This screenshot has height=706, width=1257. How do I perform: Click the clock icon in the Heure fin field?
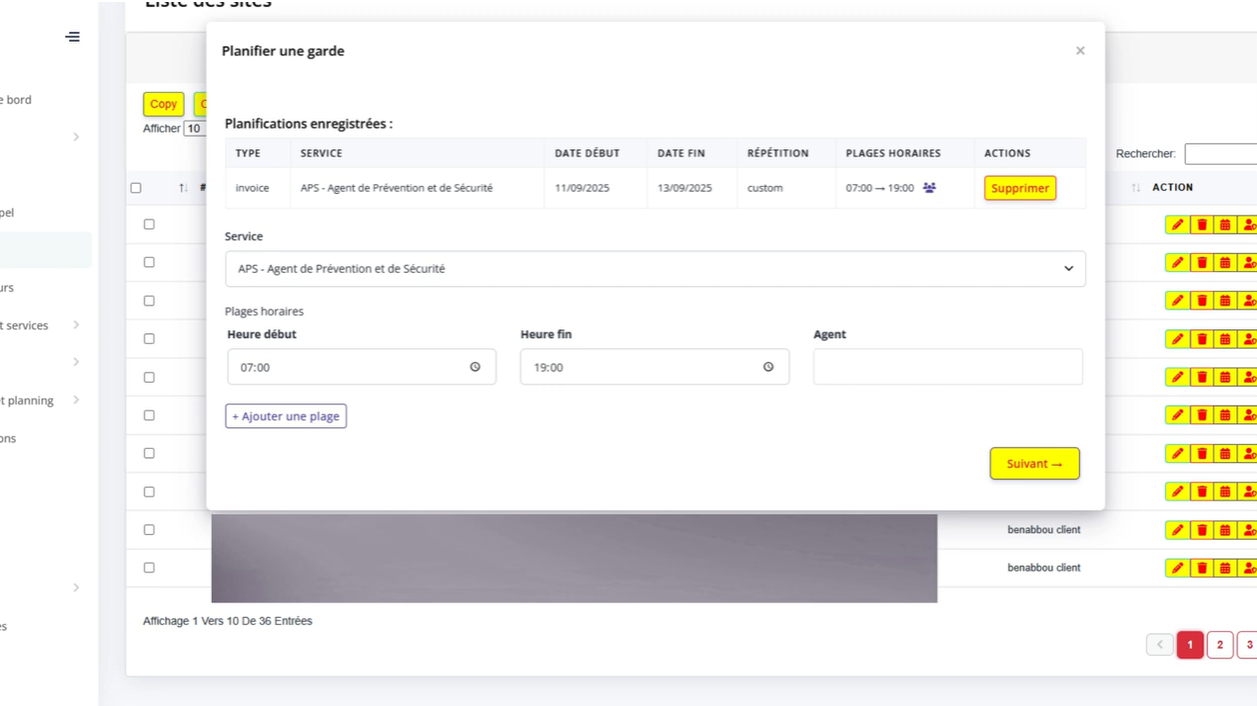tap(768, 367)
